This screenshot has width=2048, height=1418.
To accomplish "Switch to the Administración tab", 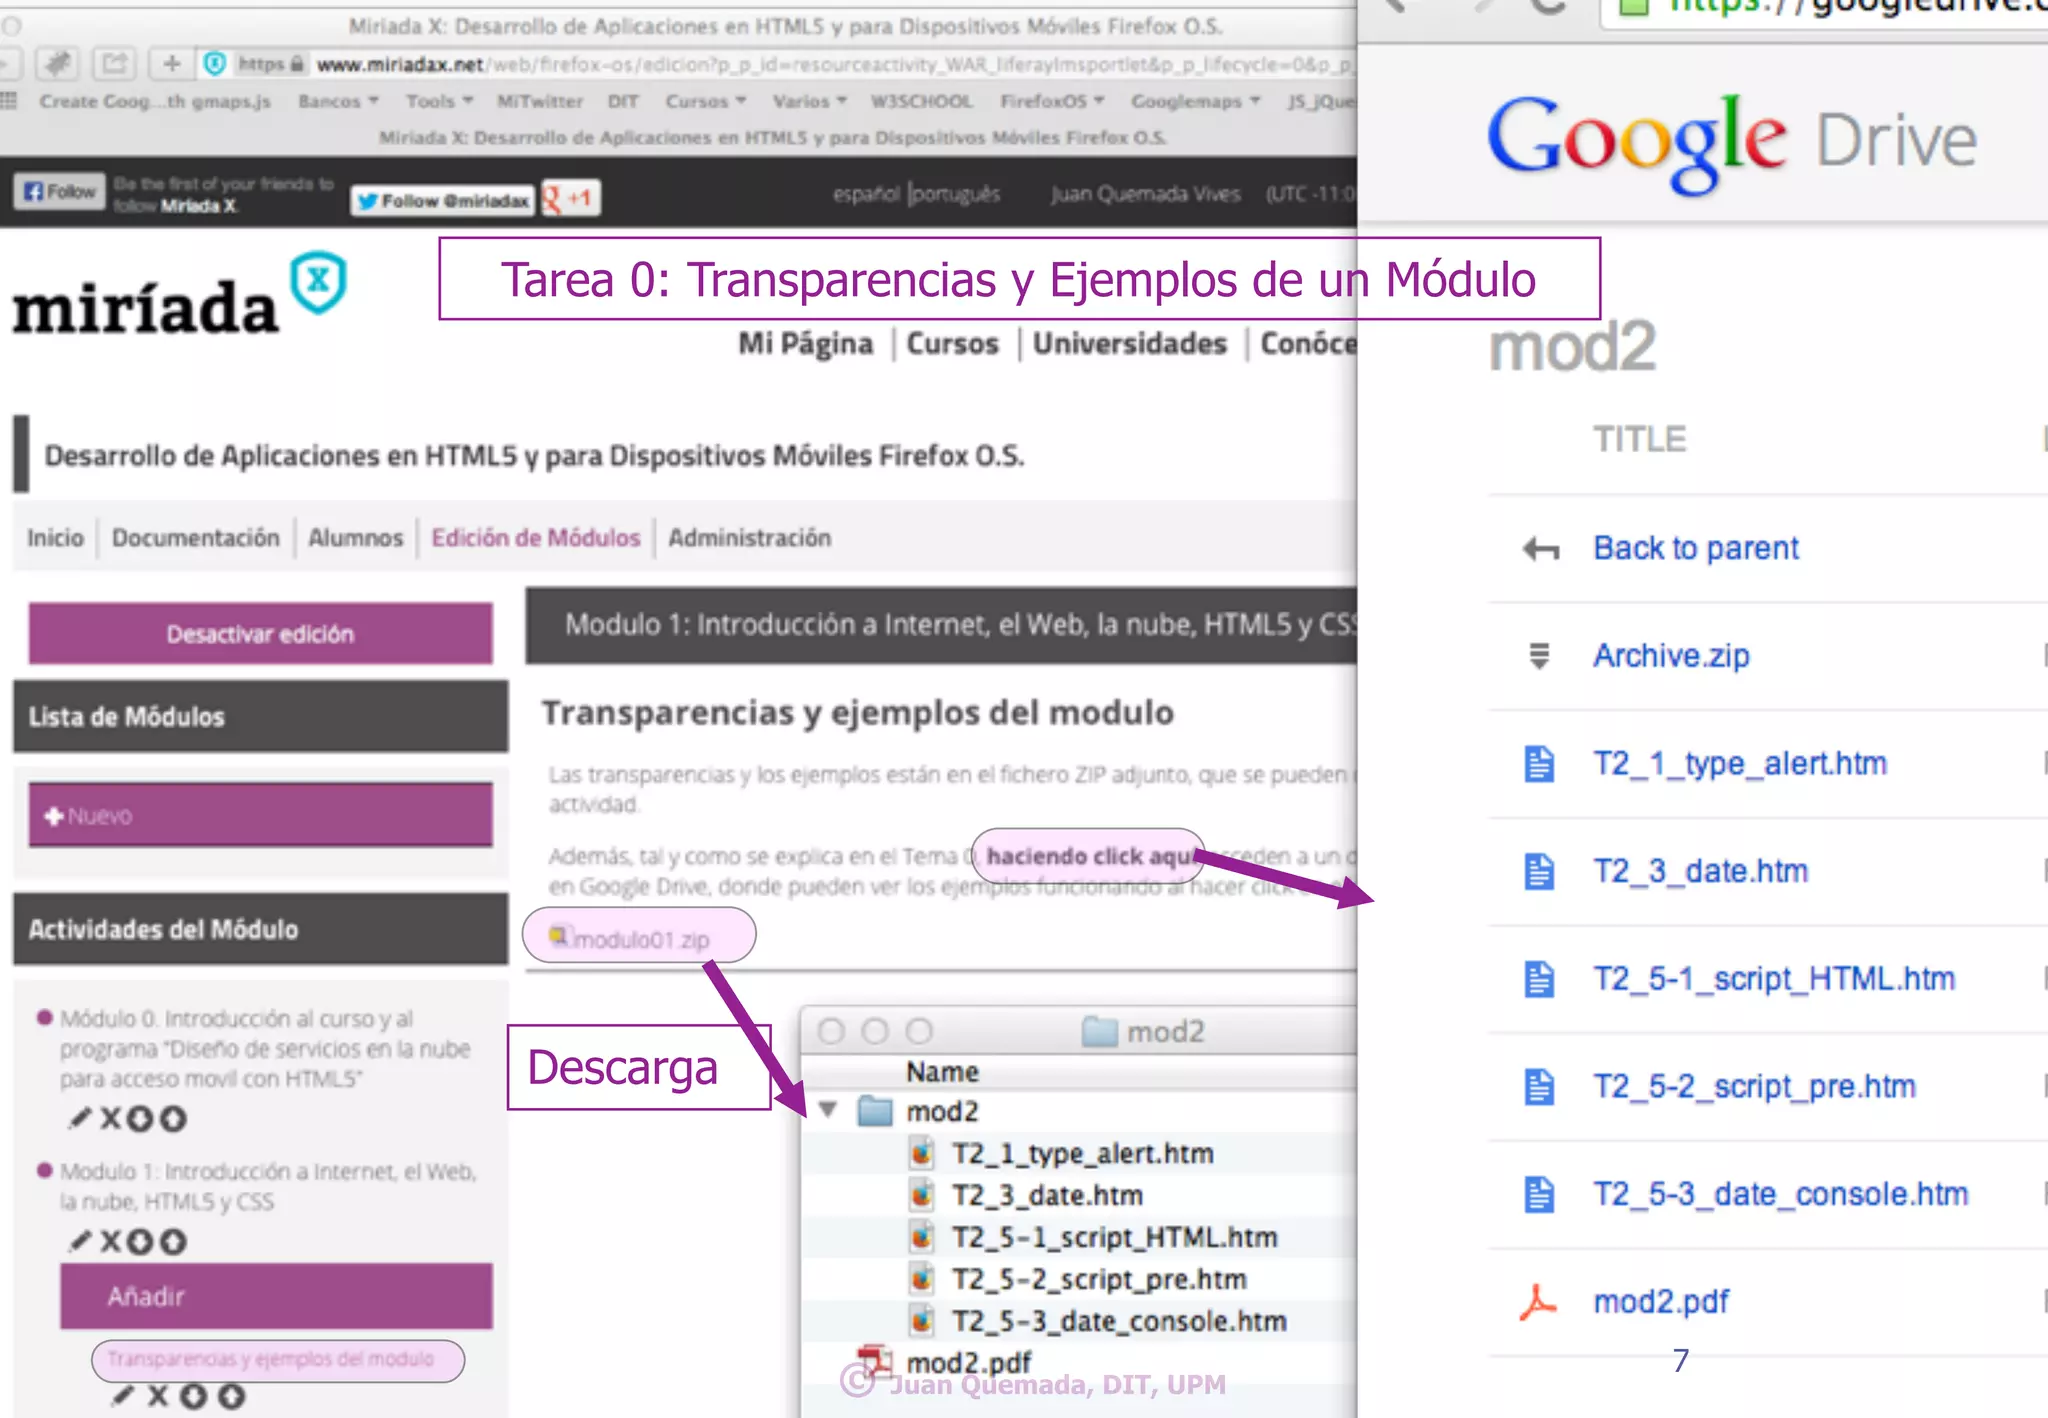I will click(x=749, y=538).
